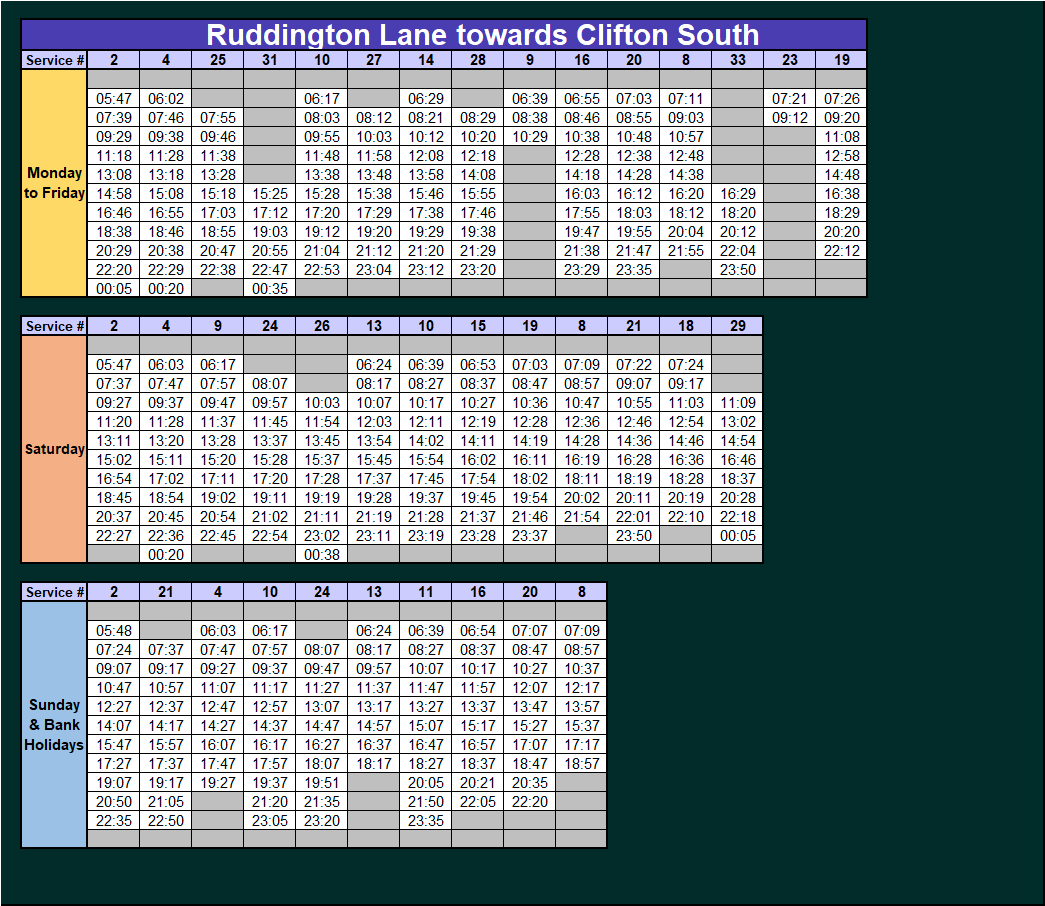Click 00:20 in the Monday to Friday table
Image resolution: width=1045 pixels, height=906 pixels.
[x=166, y=289]
